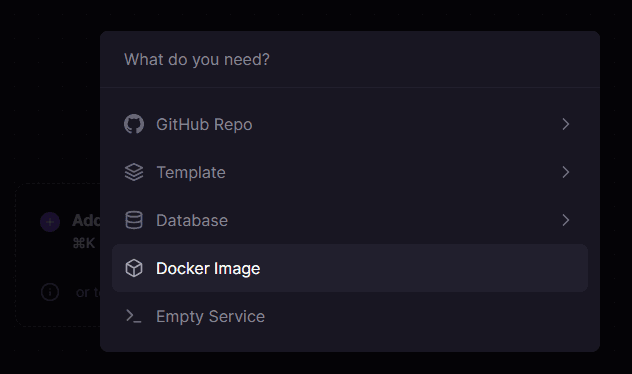
Task: Focus the 'What do you need?' search field
Action: pos(350,60)
